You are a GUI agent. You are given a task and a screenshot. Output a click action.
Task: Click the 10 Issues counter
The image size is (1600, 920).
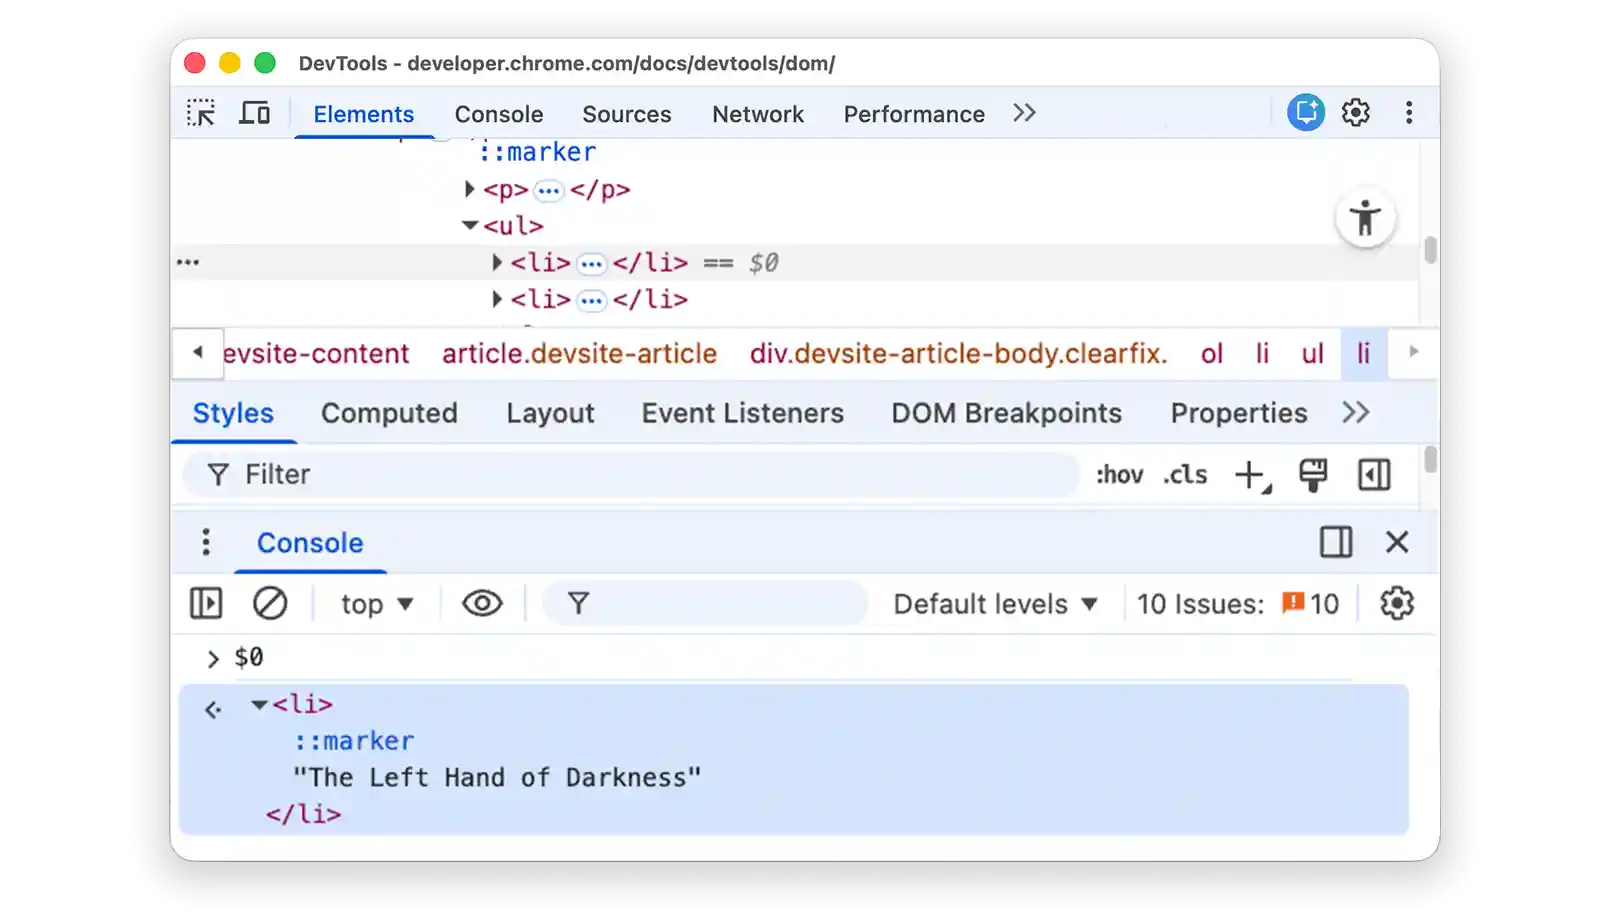[x=1240, y=603]
